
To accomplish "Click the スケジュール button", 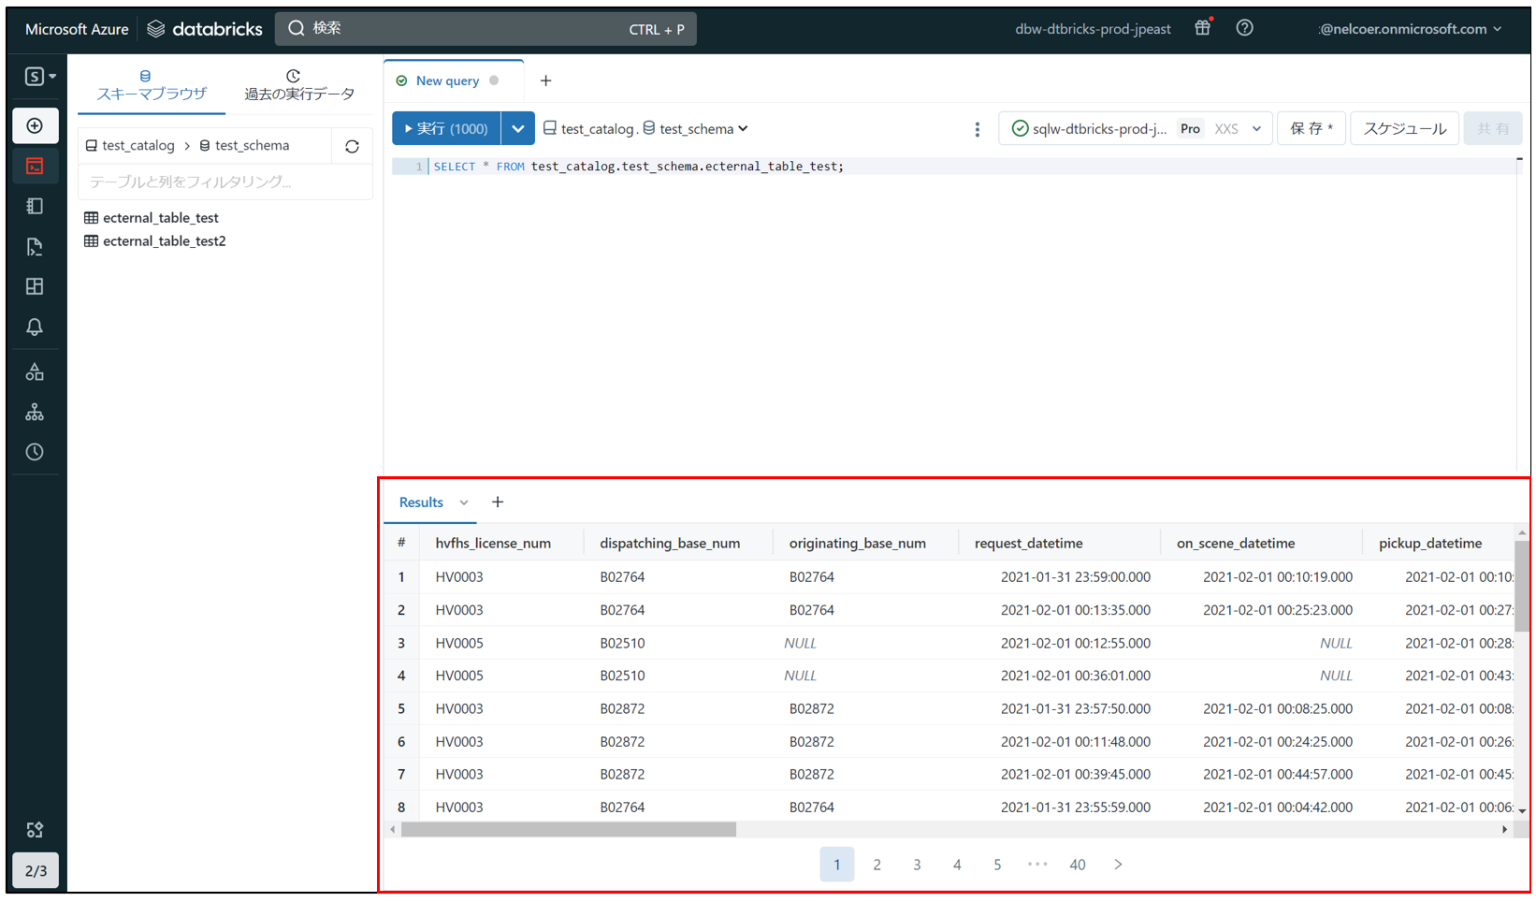I will 1404,128.
